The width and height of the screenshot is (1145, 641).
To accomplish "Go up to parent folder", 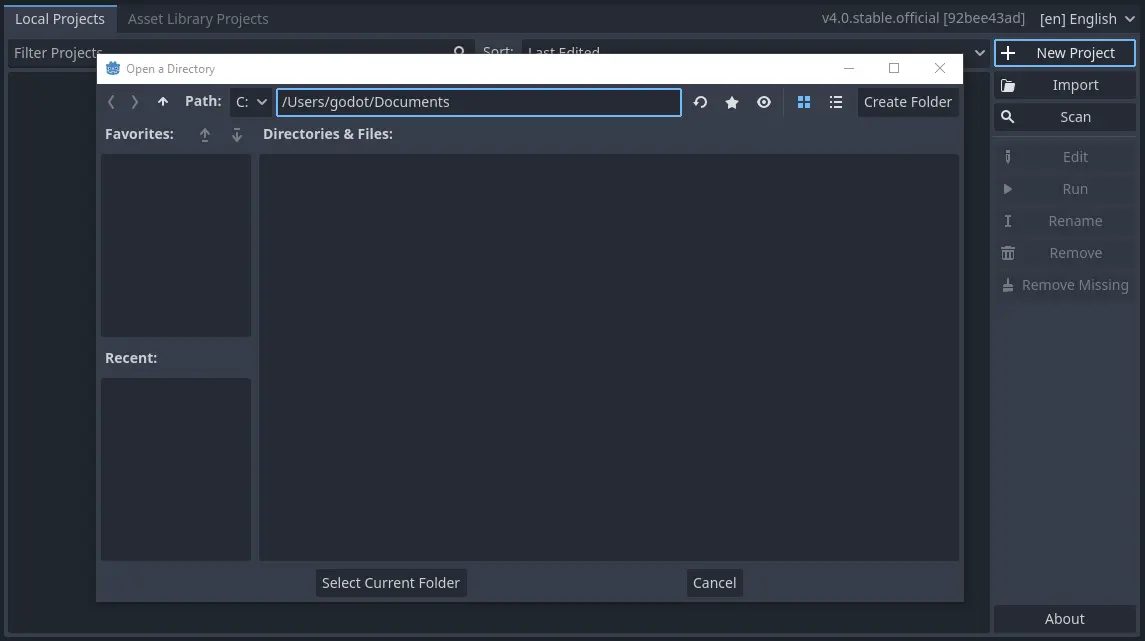I will point(163,102).
